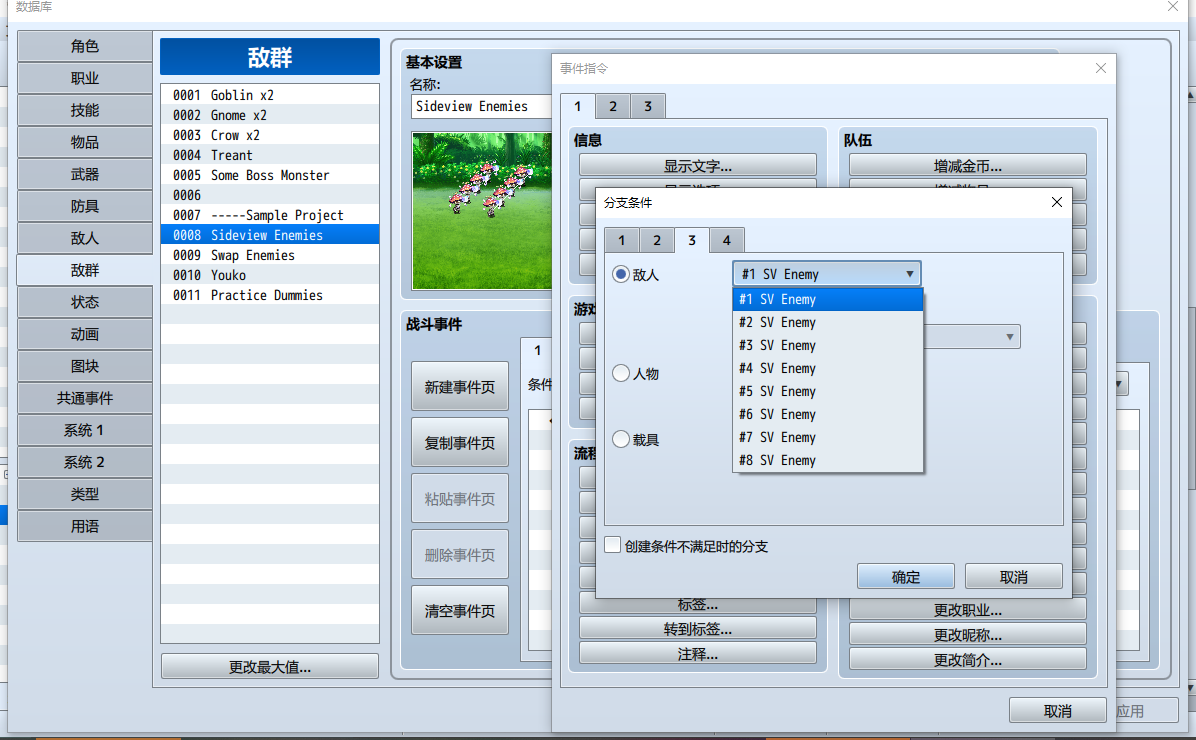
Task: Choose #7 SV Enemy from the list
Action: 828,436
